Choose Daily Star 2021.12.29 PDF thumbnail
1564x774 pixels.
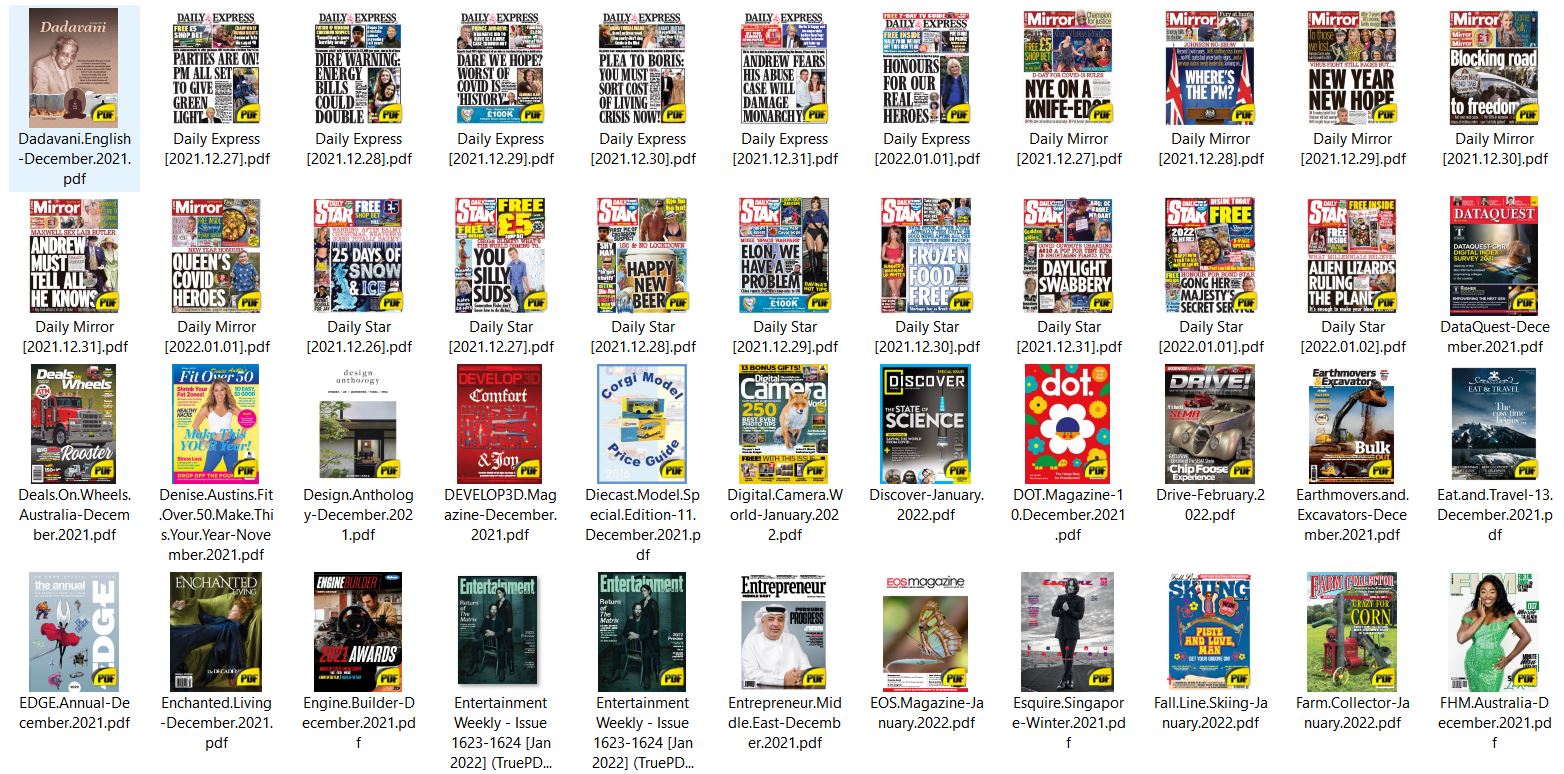click(x=784, y=255)
